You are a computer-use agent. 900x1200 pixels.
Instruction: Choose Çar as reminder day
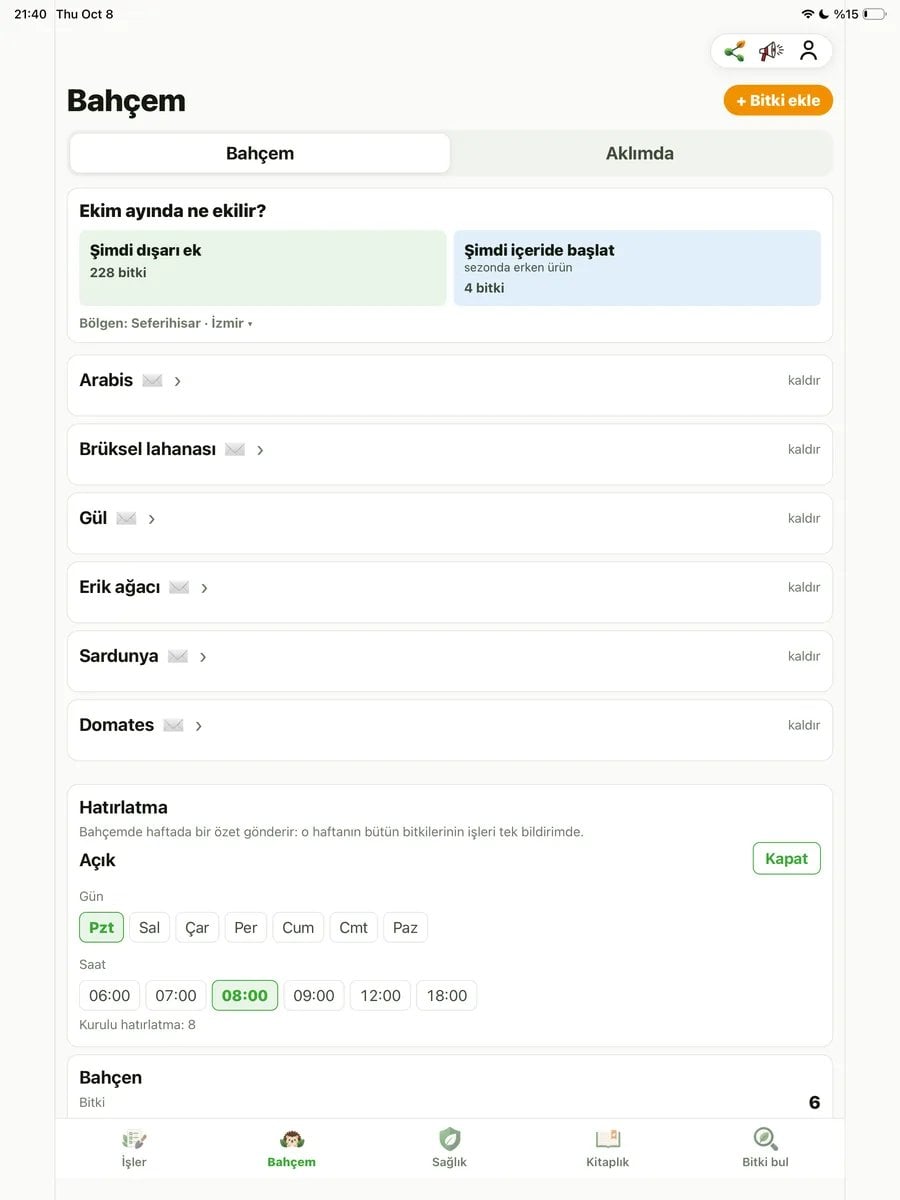[x=198, y=927]
